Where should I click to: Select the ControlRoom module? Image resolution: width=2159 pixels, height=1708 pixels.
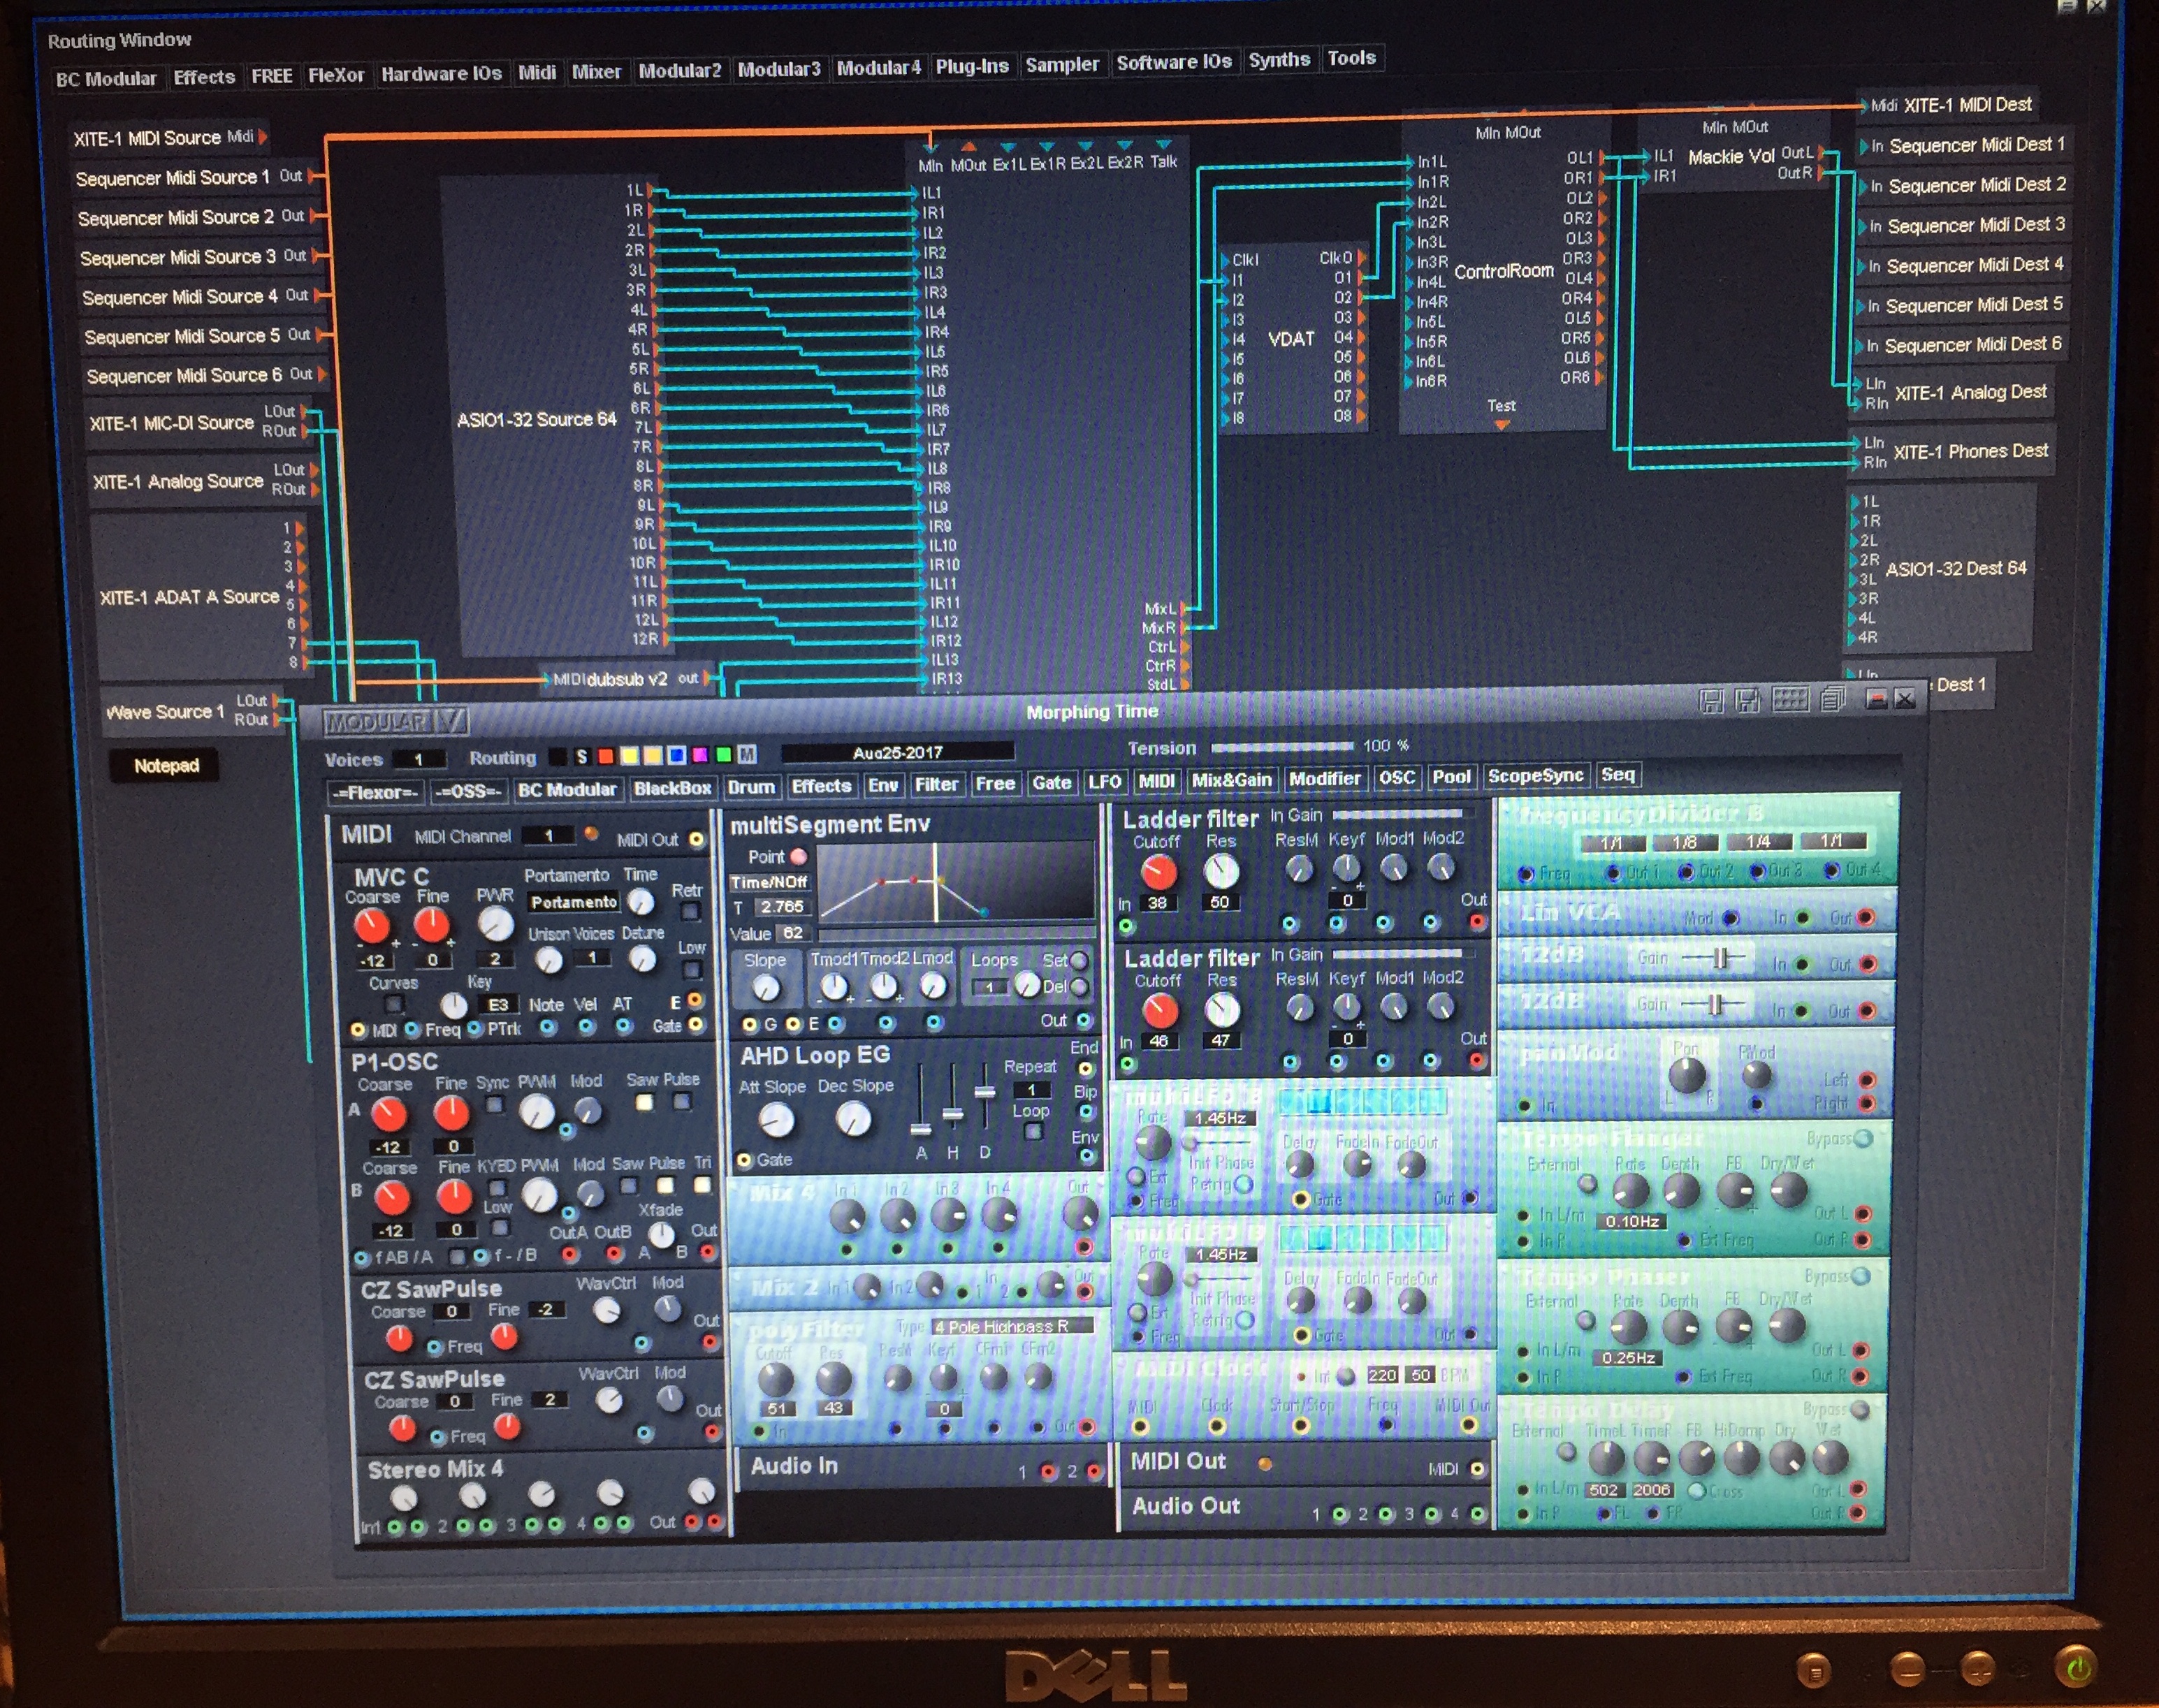coord(1503,272)
